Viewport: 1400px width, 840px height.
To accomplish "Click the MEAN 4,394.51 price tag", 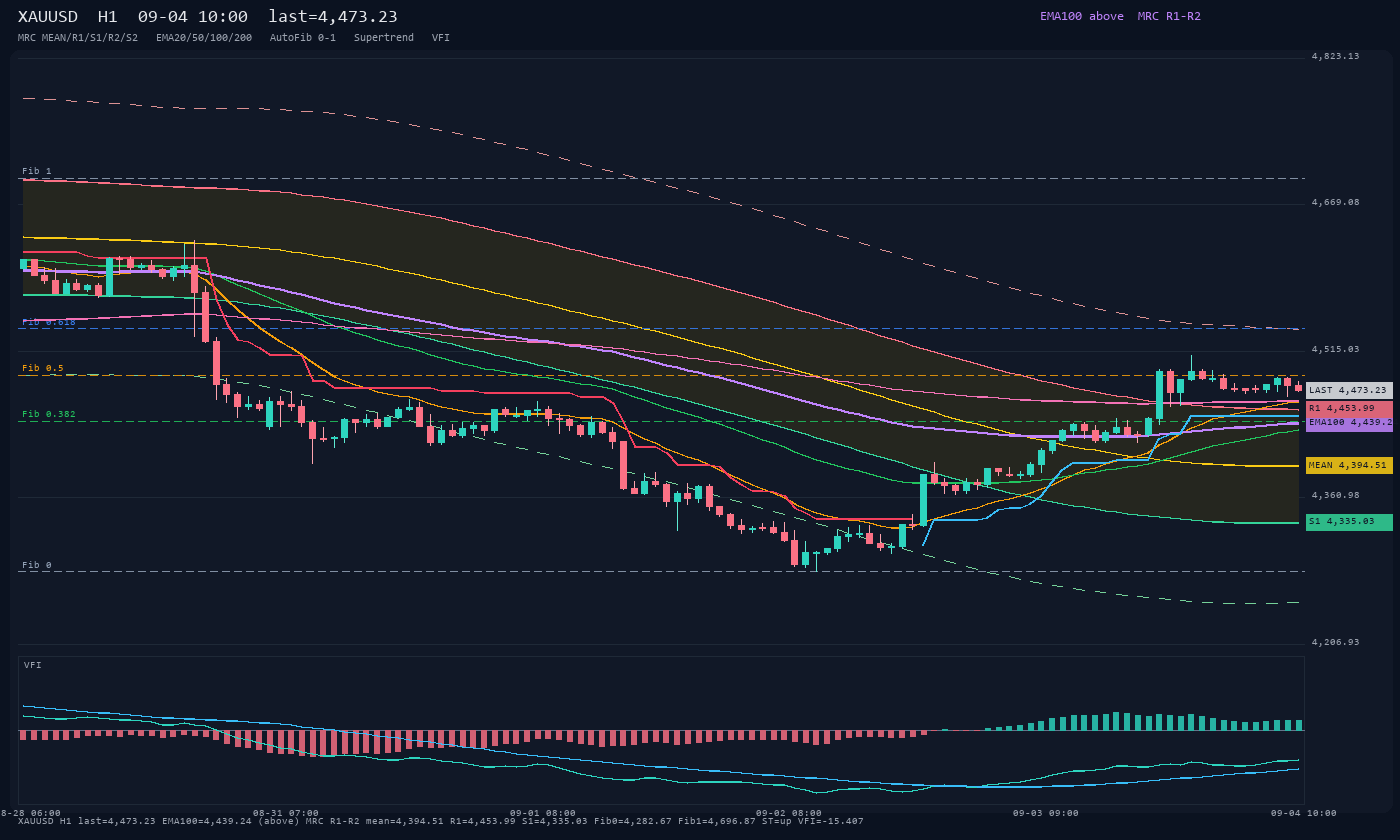I will (x=1349, y=465).
